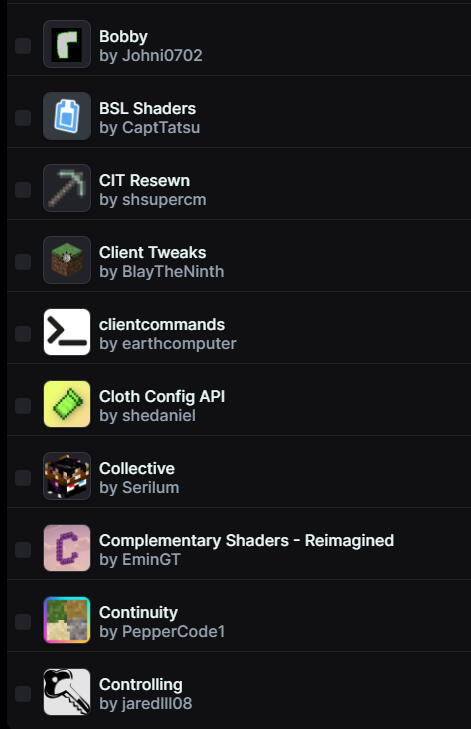Viewport: 471px width, 729px height.
Task: Open the BSL Shaders bottle icon
Action: [x=67, y=116]
